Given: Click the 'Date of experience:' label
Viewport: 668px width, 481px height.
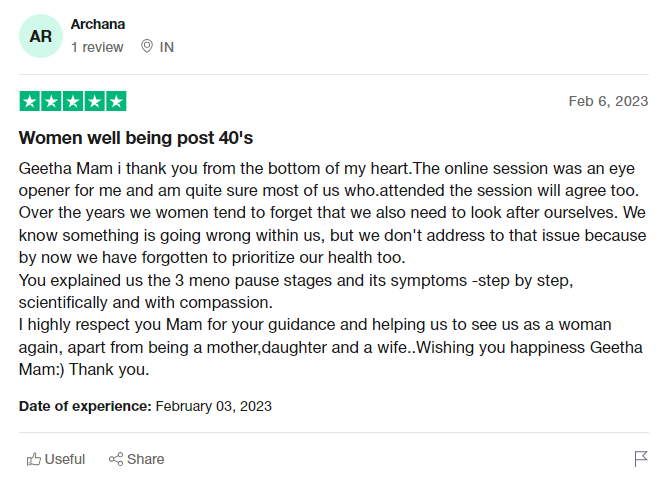Looking at the screenshot, I should (x=85, y=406).
